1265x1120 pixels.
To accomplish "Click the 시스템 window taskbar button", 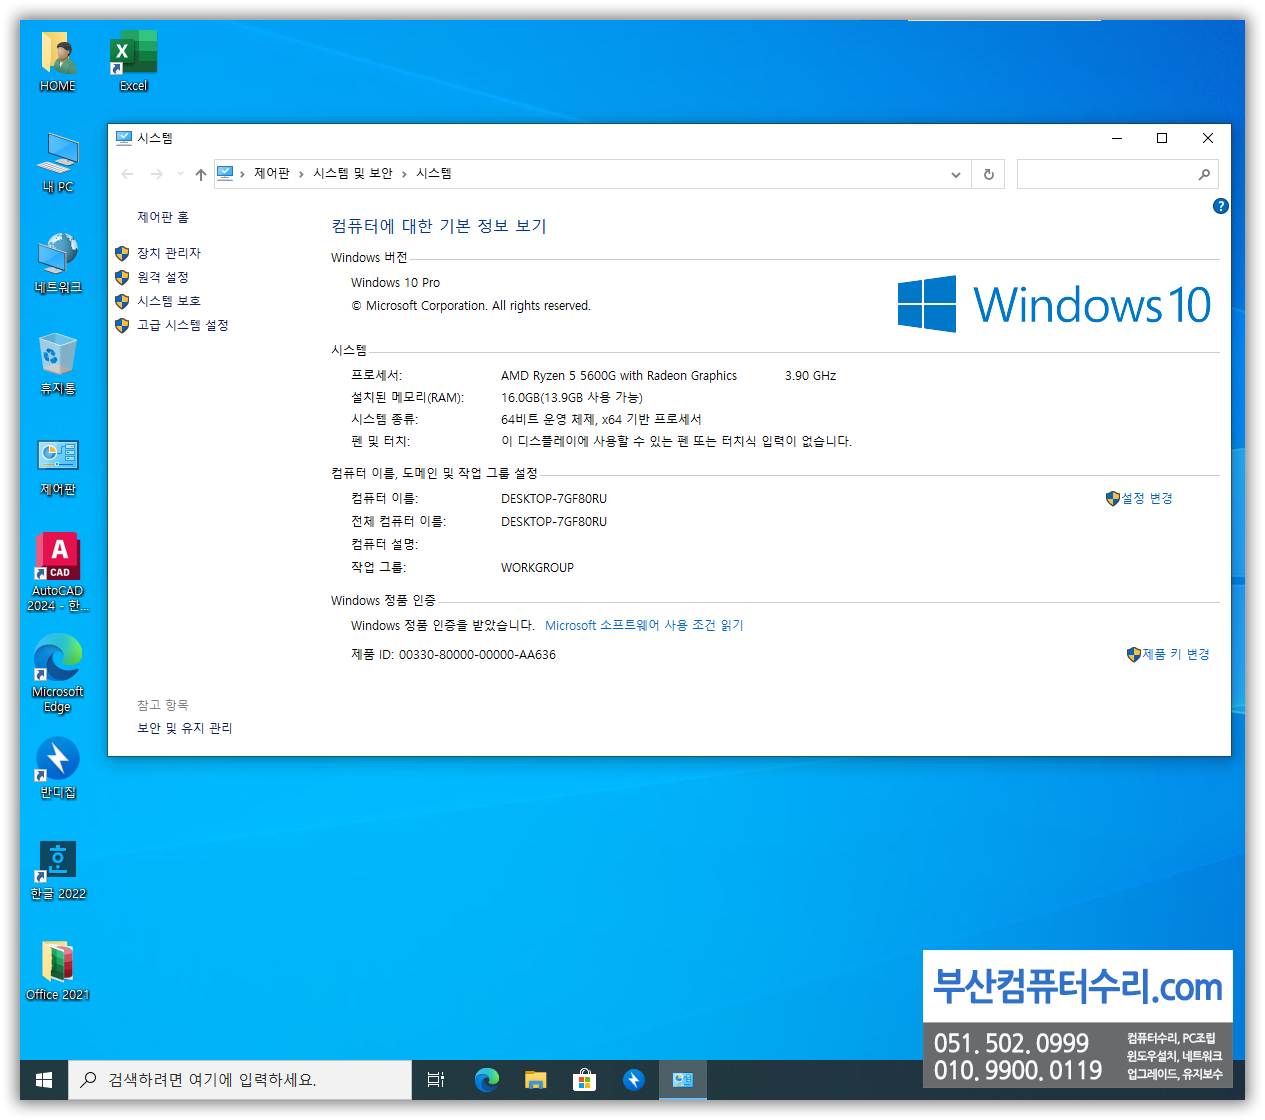I will click(x=683, y=1080).
